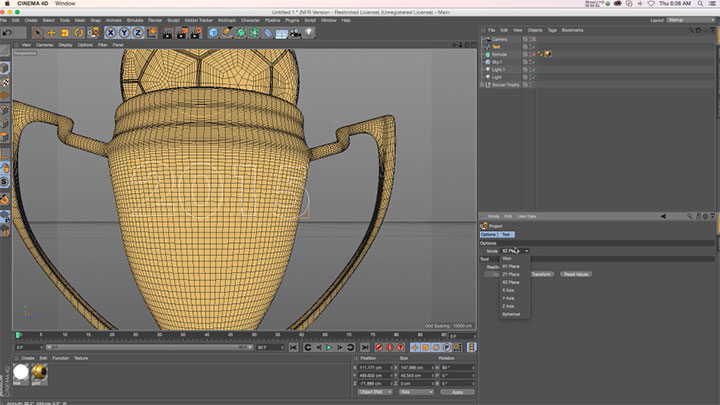Open viewport Display menu
This screenshot has width=720, height=405.
[x=65, y=45]
